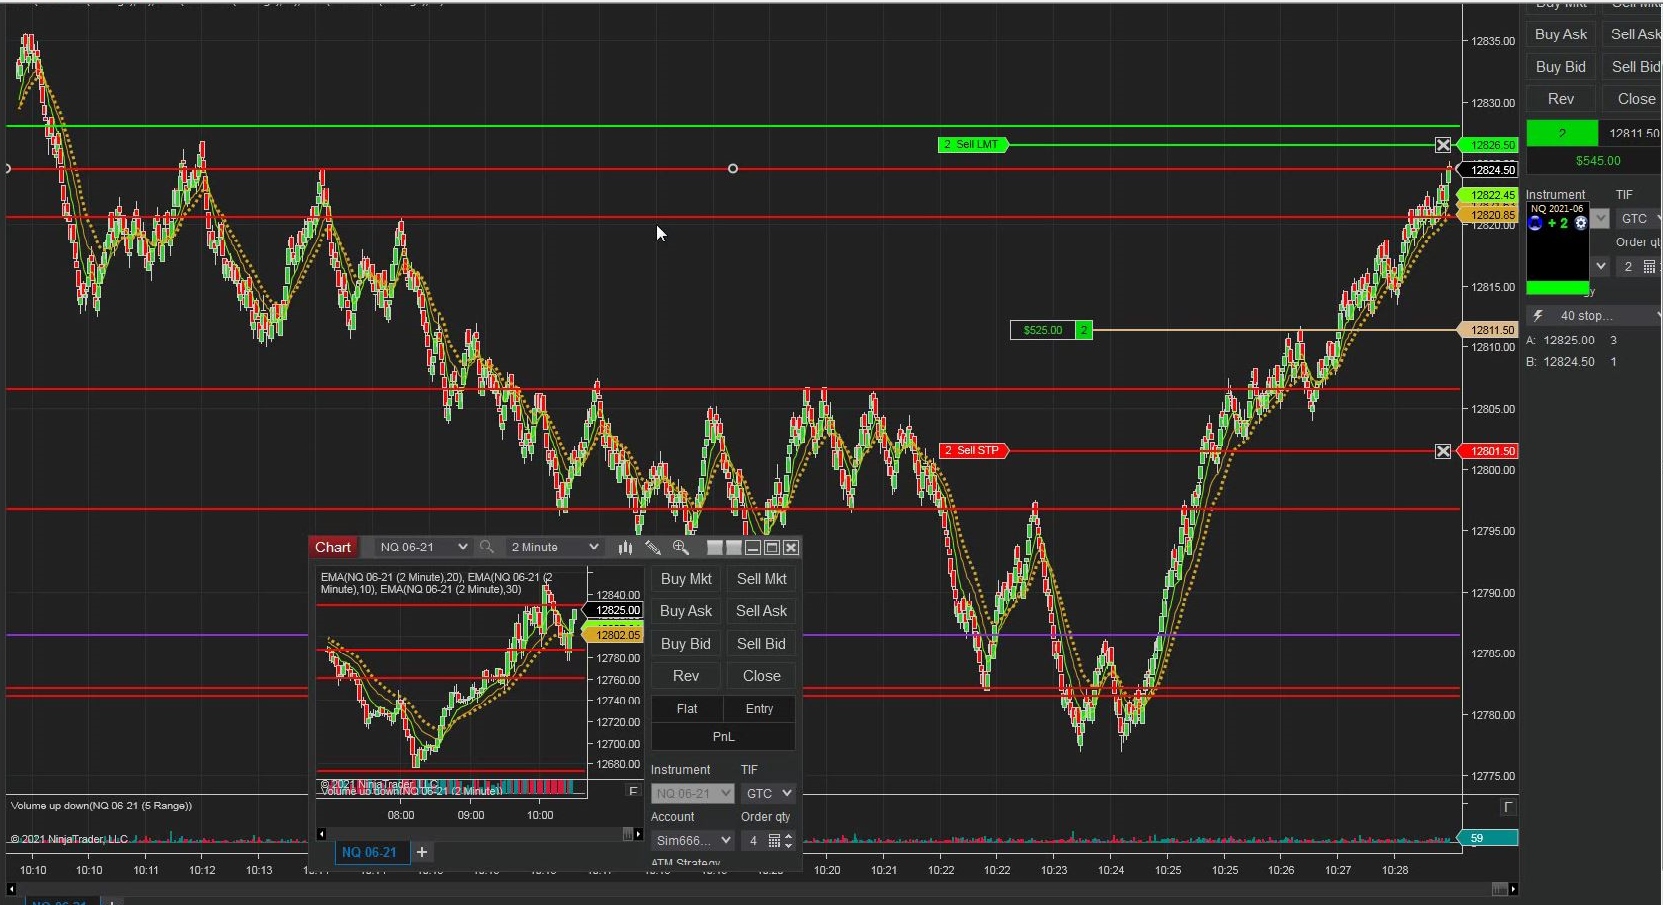Expand GTC TIF dropdown in small chart window

pos(768,793)
